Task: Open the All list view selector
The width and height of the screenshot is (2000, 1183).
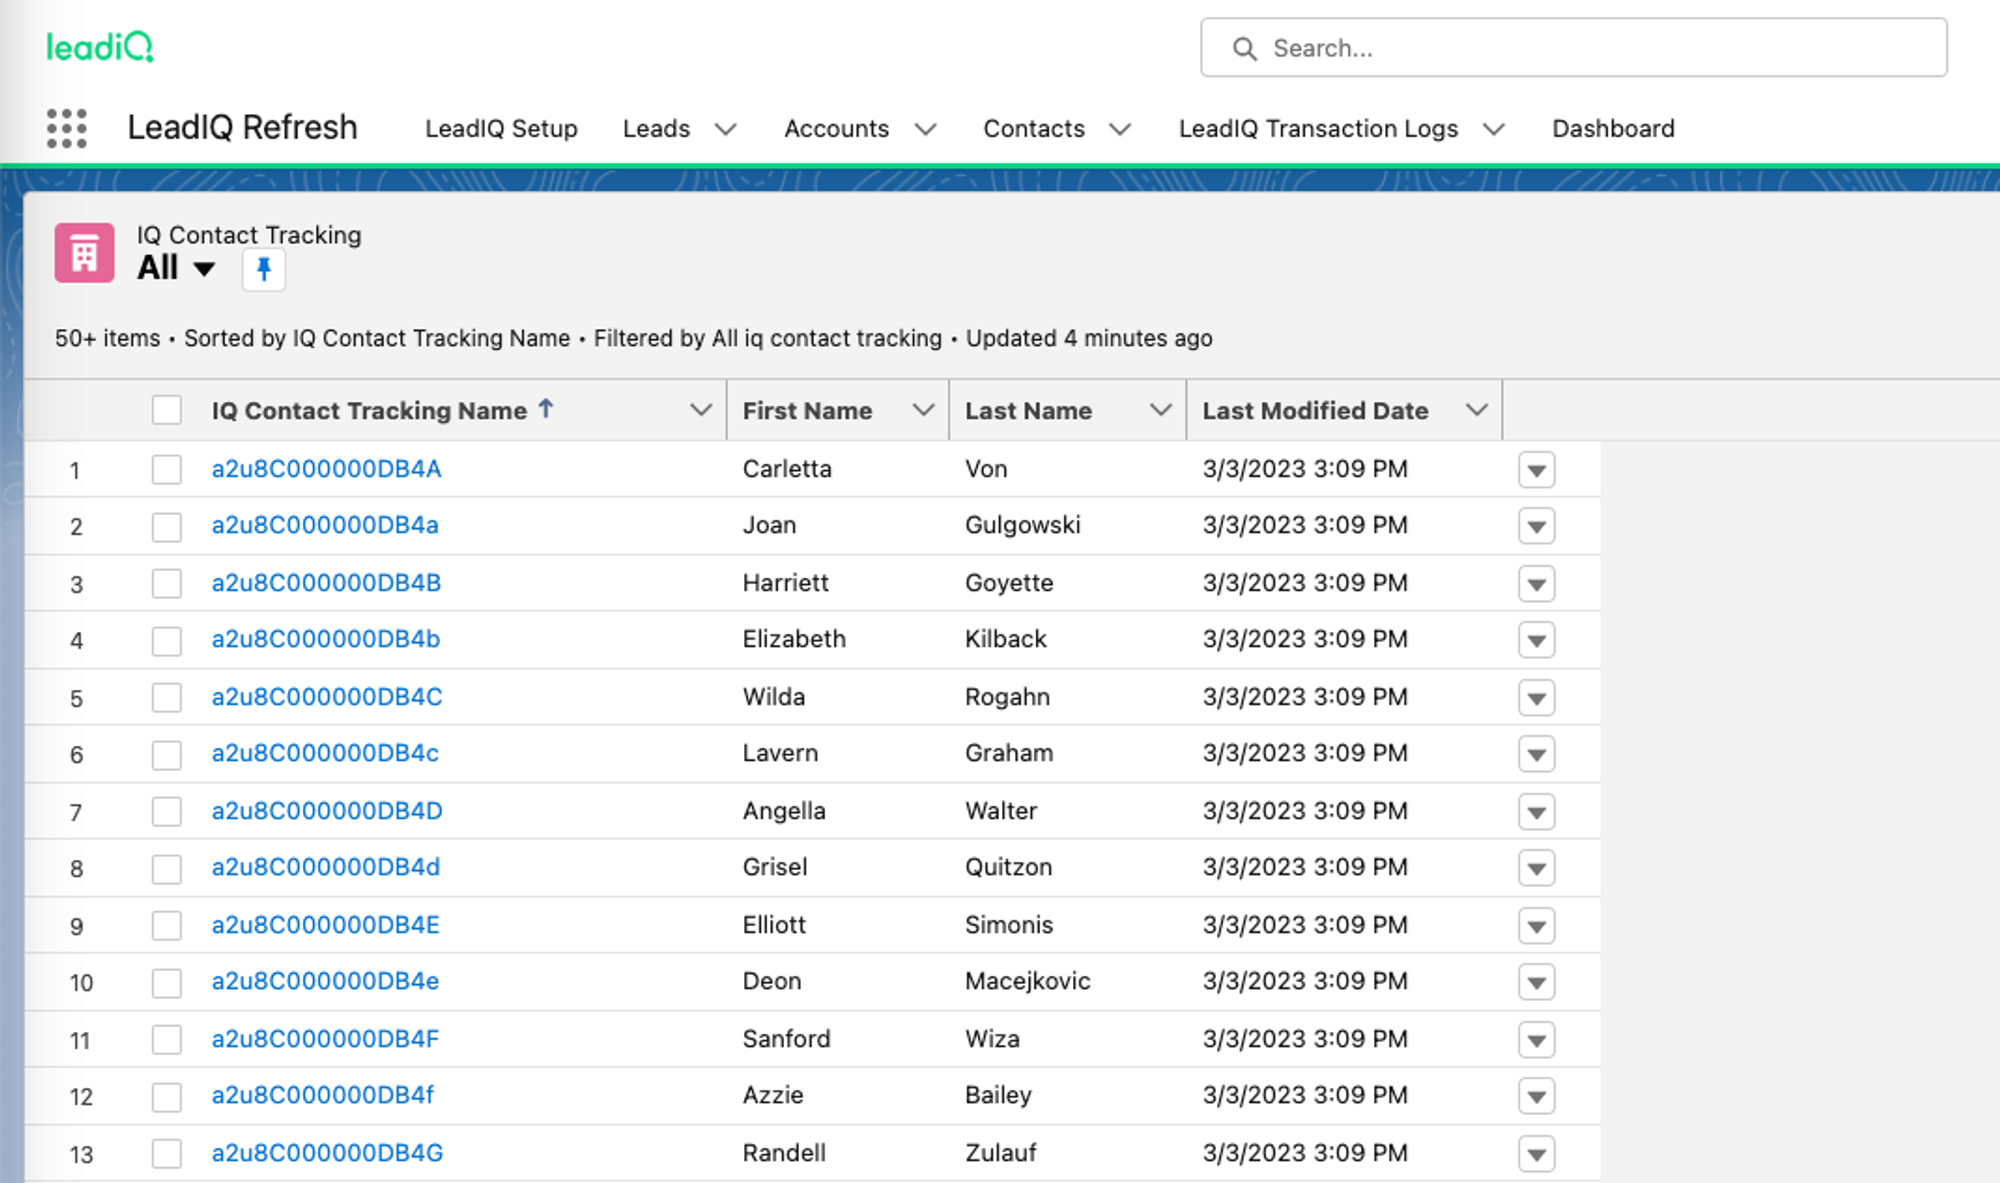Action: 177,268
